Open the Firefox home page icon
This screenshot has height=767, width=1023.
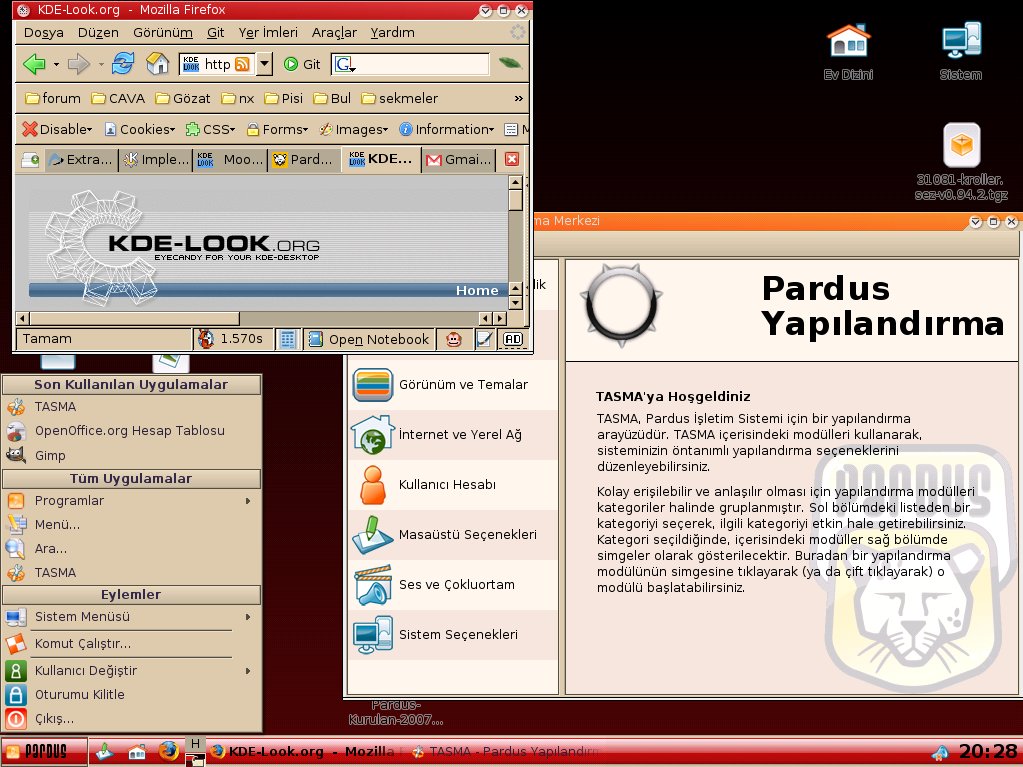coord(157,63)
